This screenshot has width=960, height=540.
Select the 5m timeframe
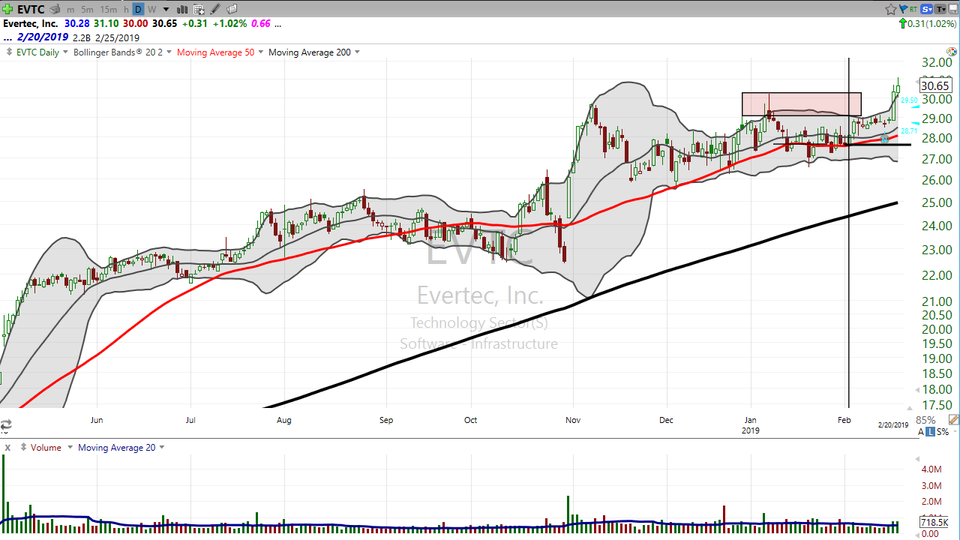[x=87, y=9]
